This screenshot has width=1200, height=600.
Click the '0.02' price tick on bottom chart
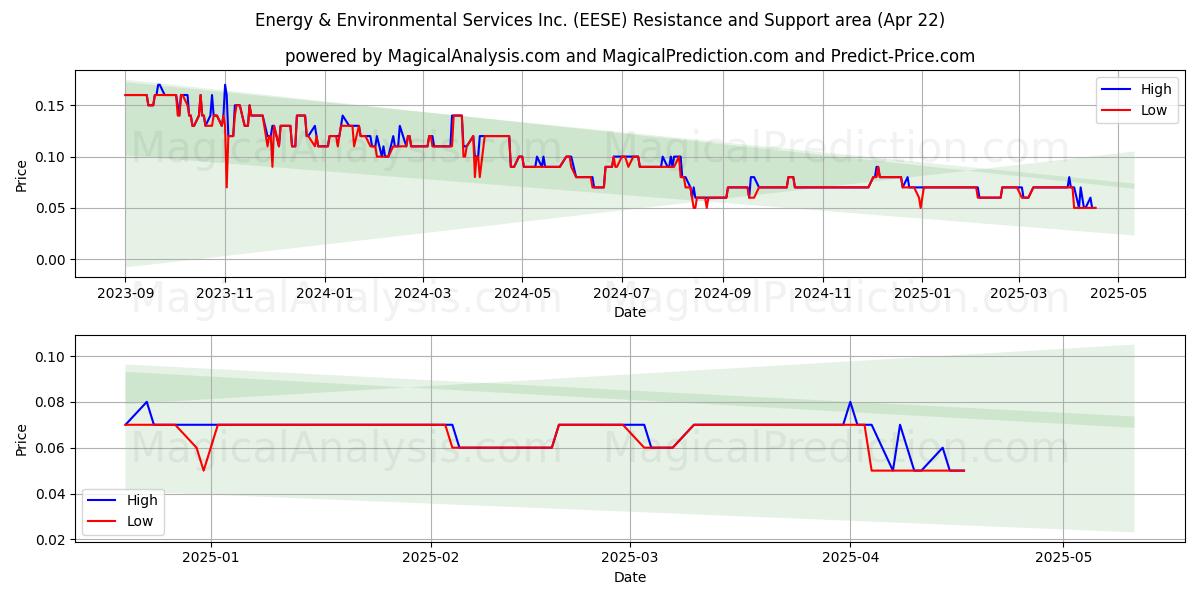[50, 540]
